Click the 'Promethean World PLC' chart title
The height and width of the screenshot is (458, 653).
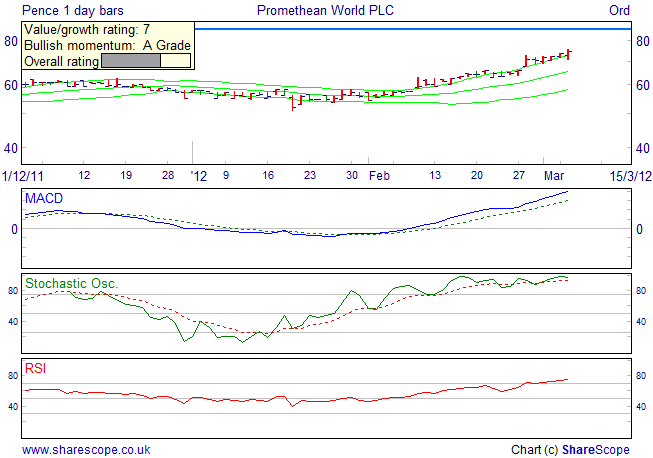(325, 10)
